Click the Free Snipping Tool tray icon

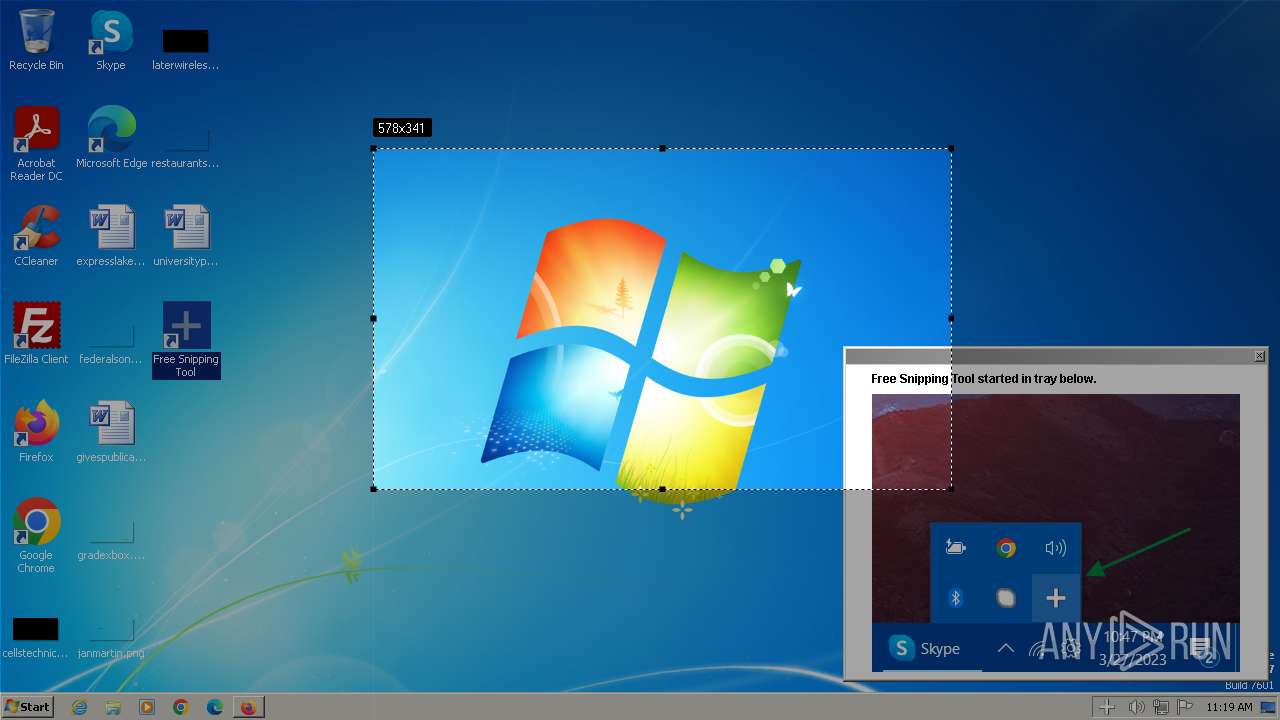click(1107, 707)
